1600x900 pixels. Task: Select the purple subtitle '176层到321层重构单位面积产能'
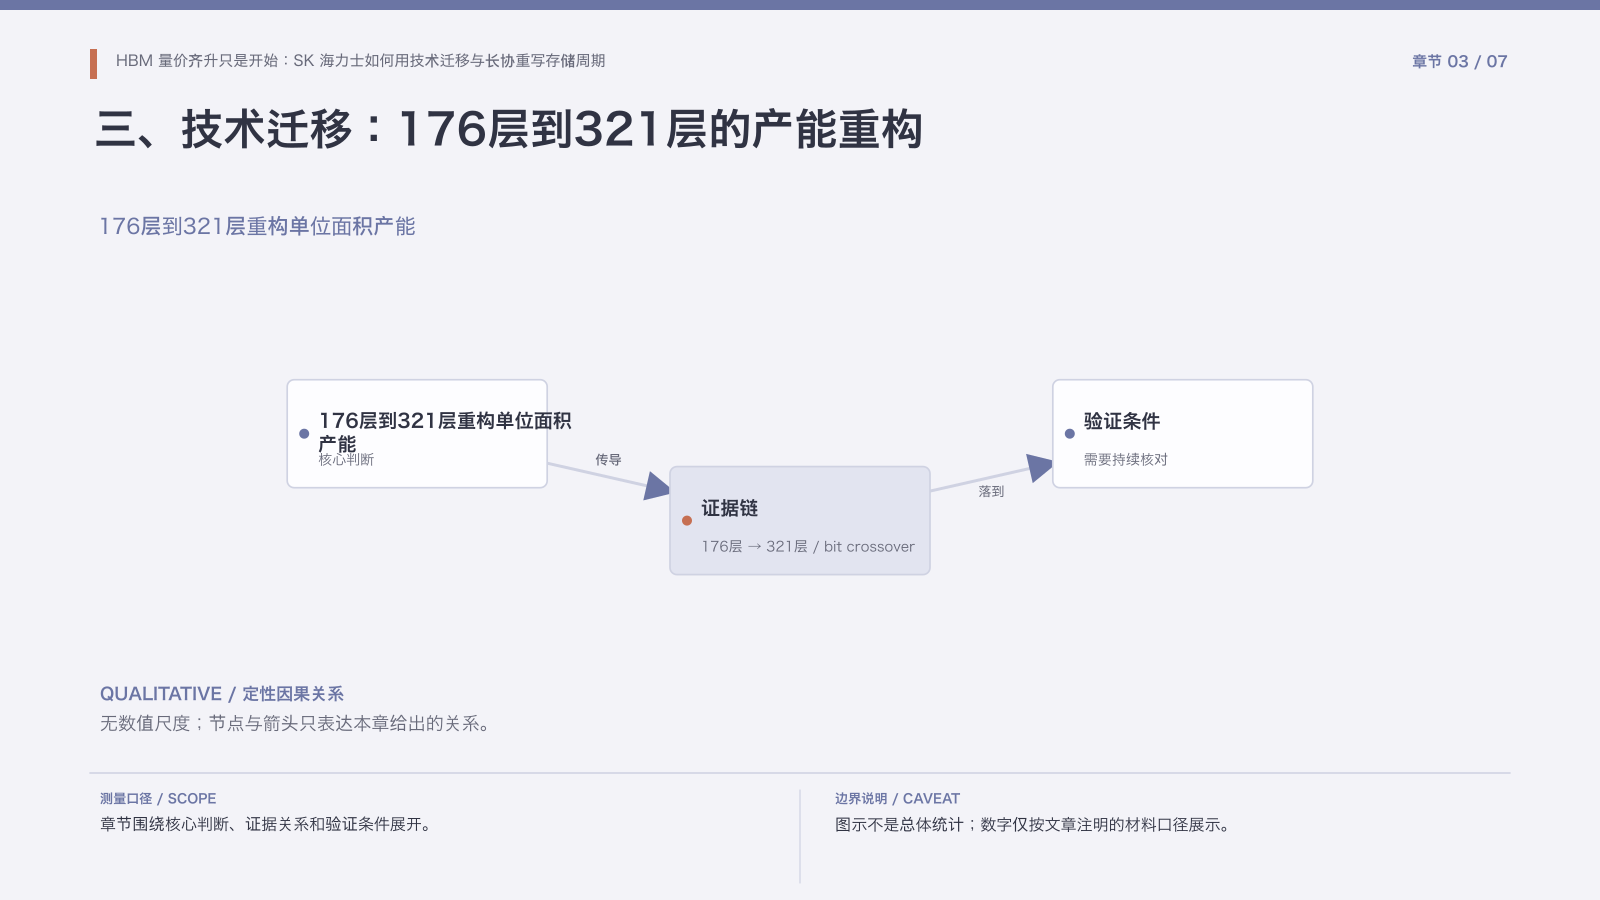(257, 226)
